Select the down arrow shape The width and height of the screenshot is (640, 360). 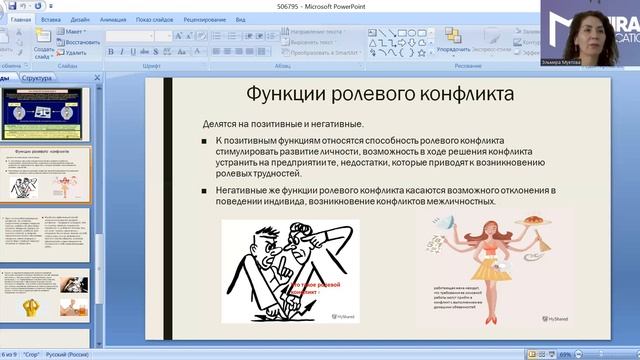(x=412, y=43)
